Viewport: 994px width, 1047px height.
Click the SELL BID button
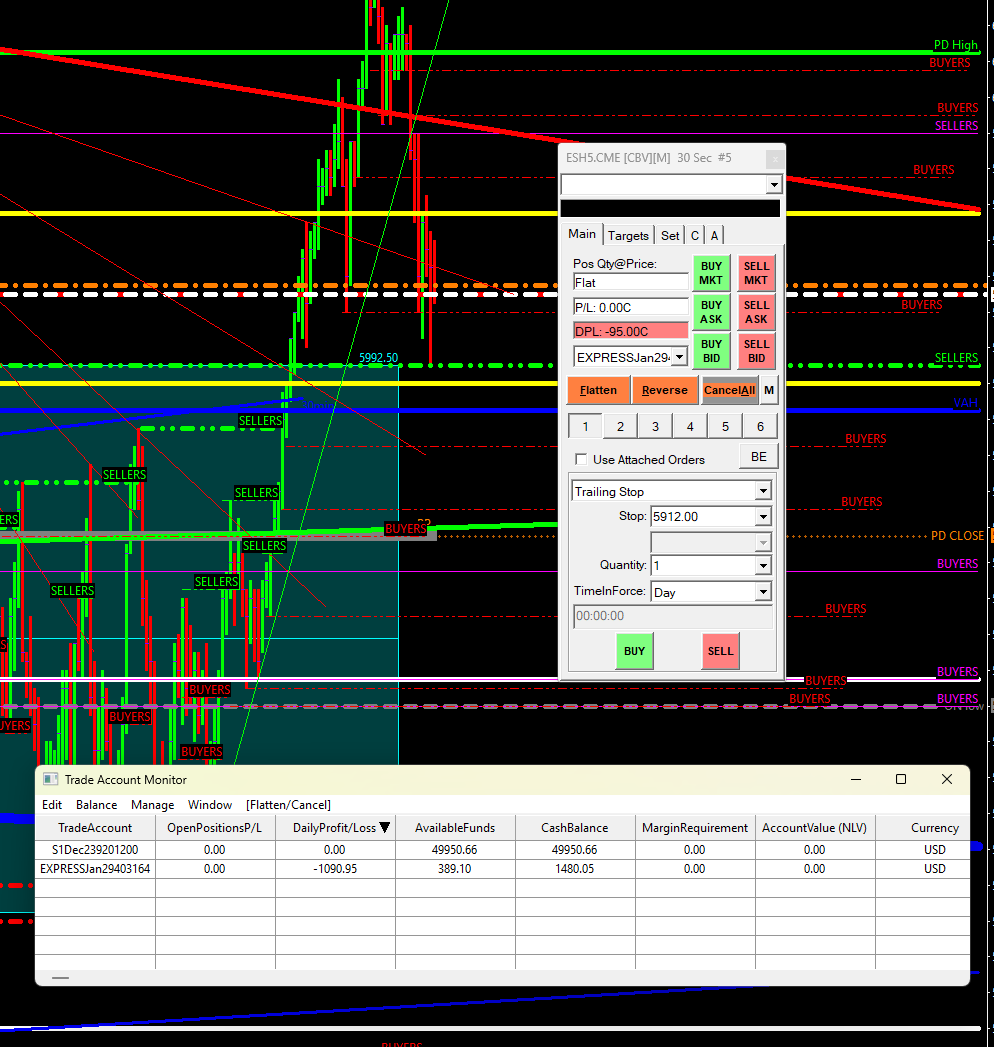[756, 351]
